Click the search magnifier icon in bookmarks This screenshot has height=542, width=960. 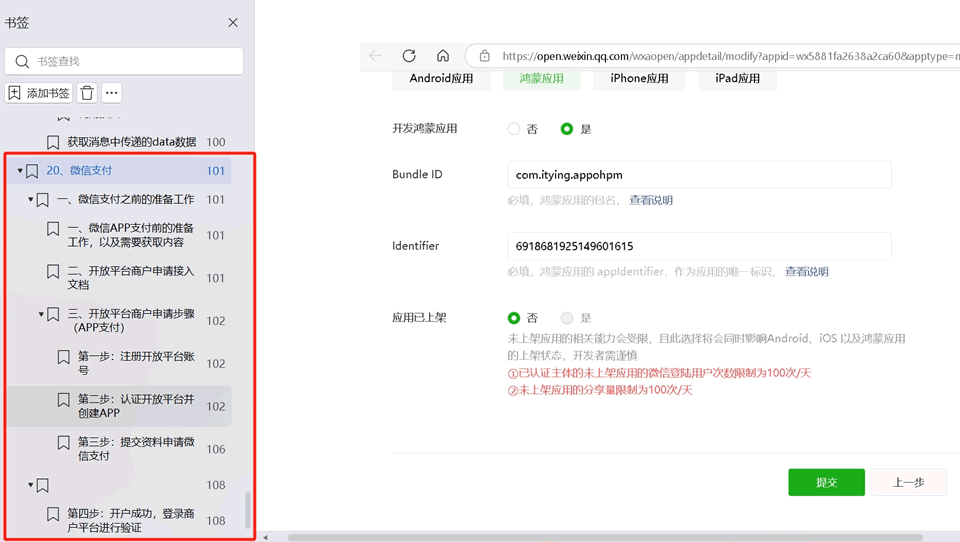(22, 61)
